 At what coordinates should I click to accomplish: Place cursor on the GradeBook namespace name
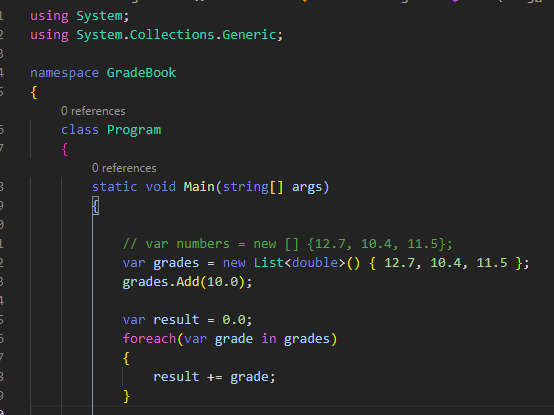tap(141, 73)
